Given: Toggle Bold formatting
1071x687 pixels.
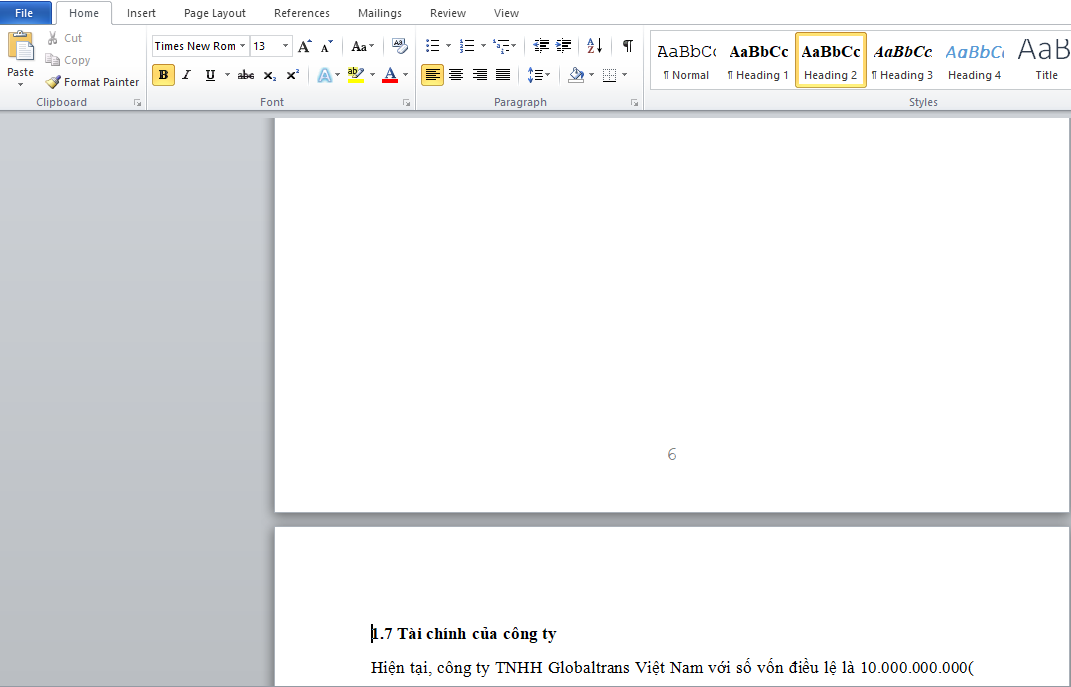Looking at the screenshot, I should point(163,75).
